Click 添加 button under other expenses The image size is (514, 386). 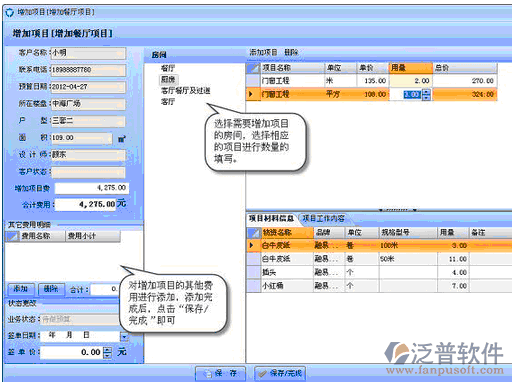click(20, 289)
